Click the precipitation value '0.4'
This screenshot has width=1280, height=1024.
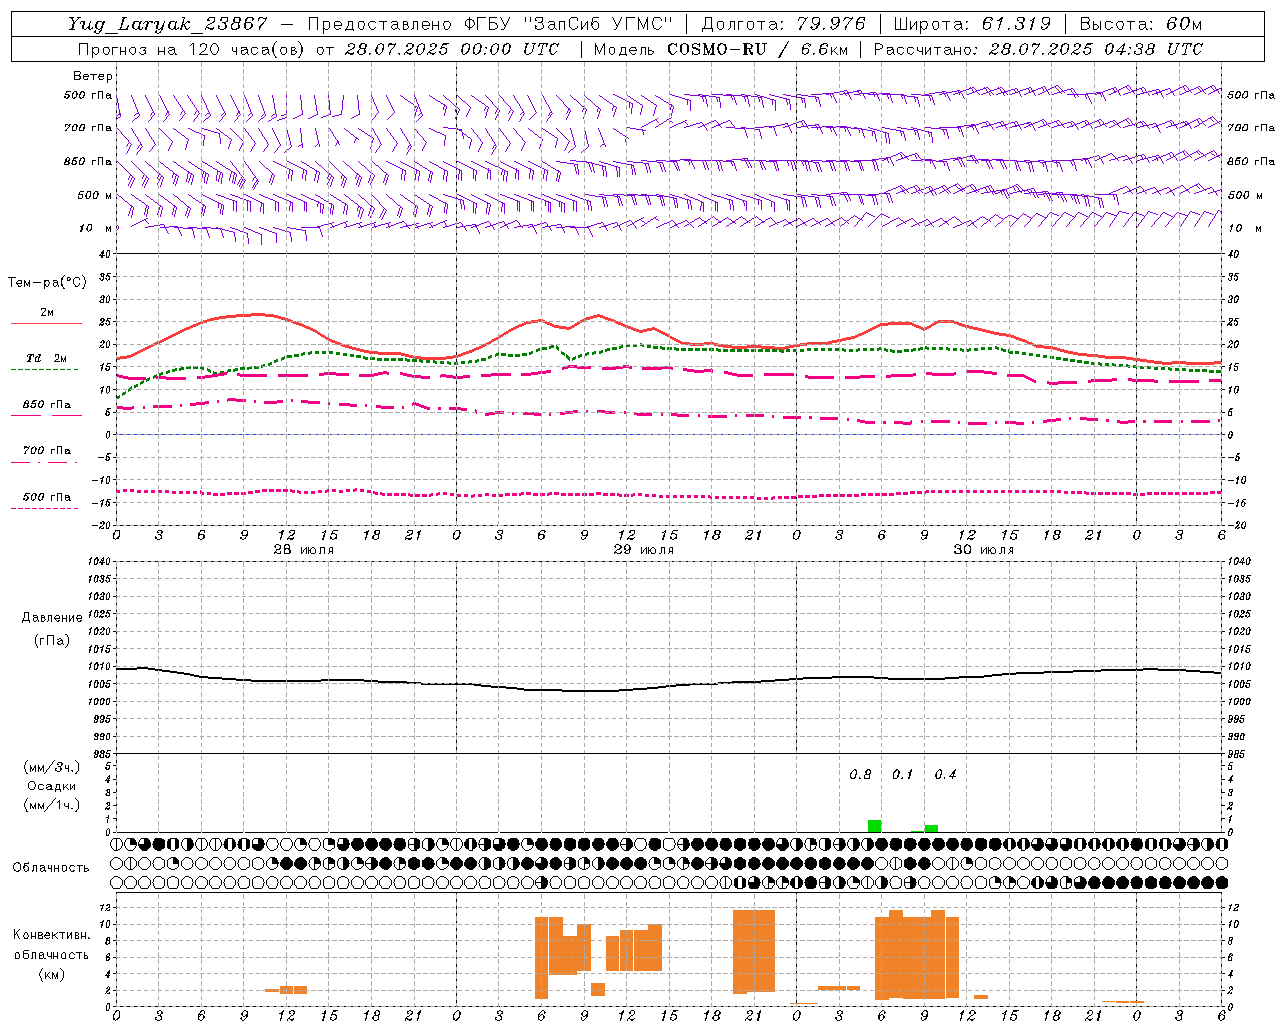click(x=945, y=774)
